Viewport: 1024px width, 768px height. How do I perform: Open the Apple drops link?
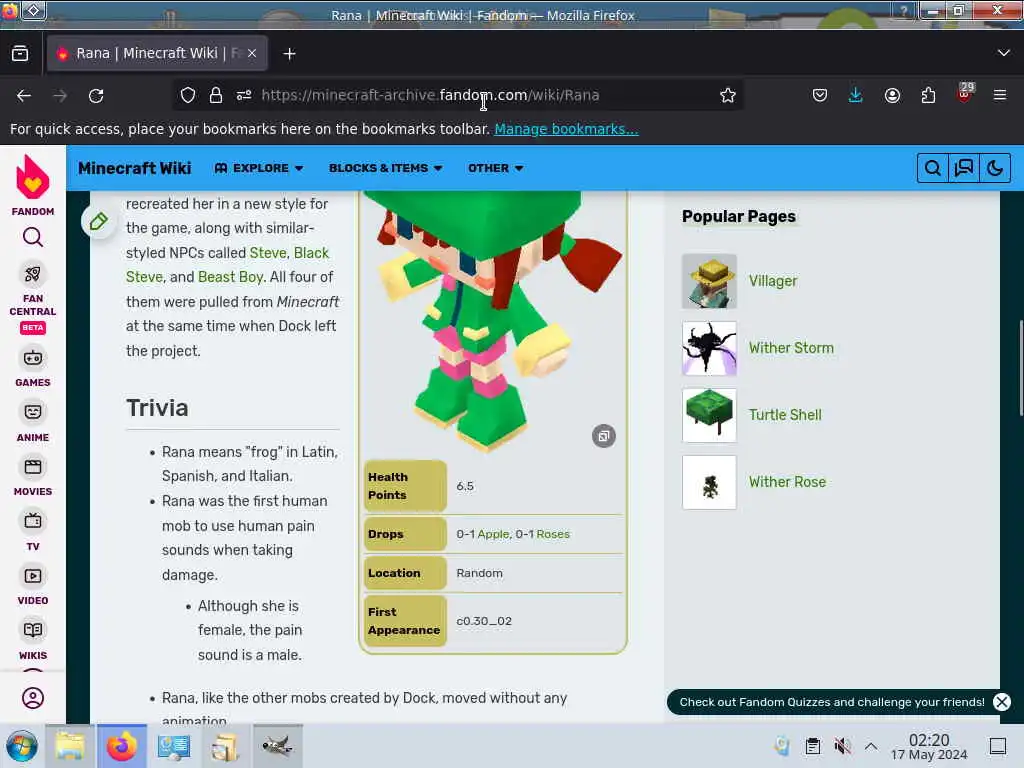coord(493,534)
